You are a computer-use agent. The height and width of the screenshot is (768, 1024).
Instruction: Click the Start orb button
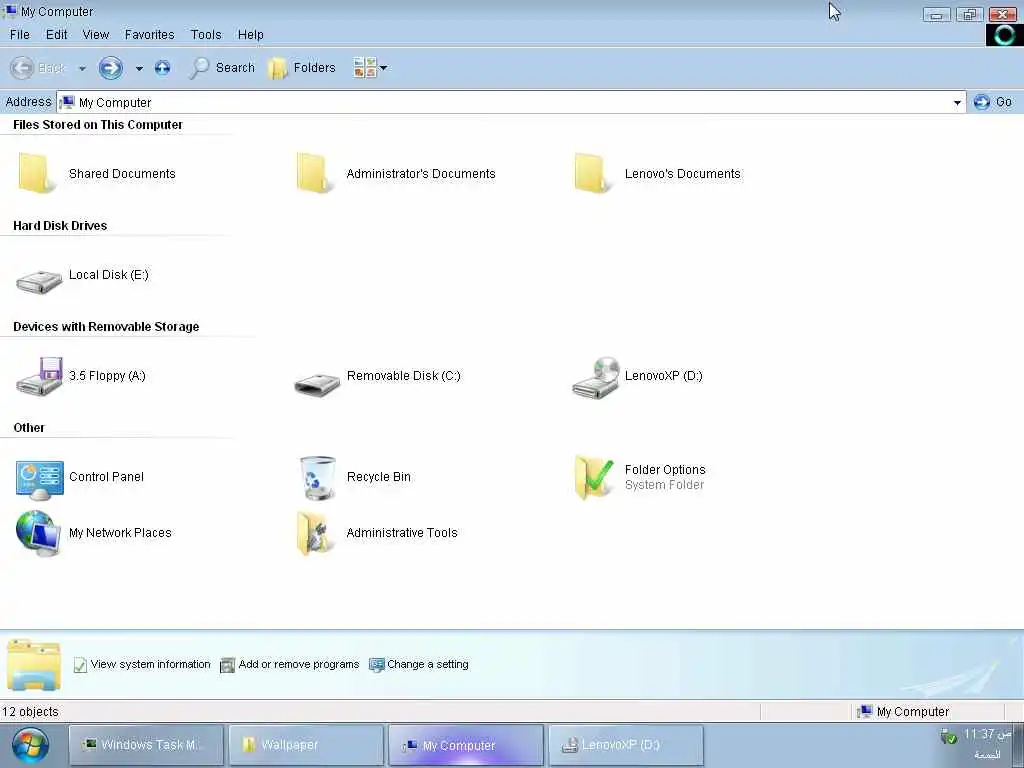point(29,746)
